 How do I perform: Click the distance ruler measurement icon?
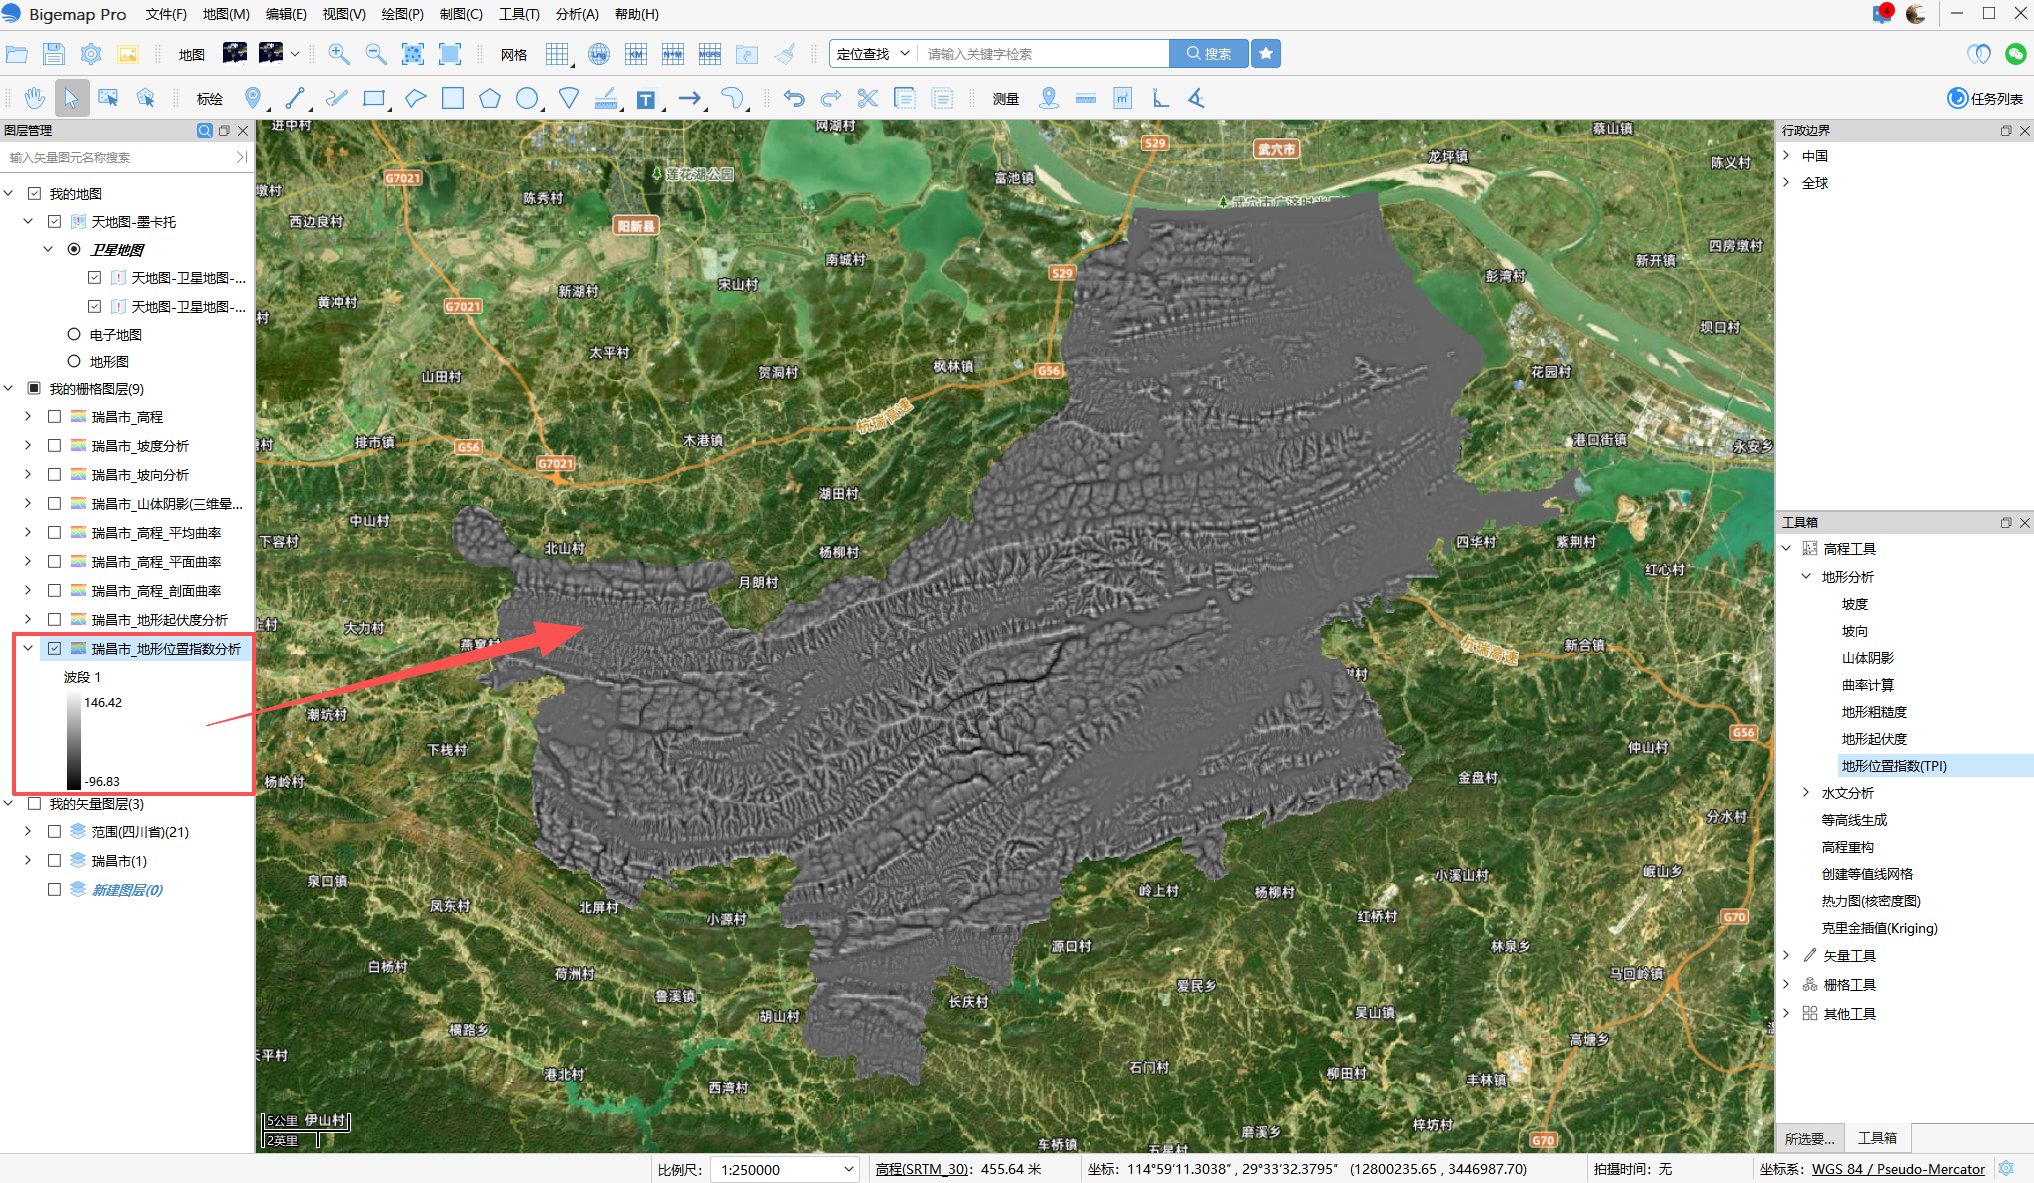[1086, 98]
